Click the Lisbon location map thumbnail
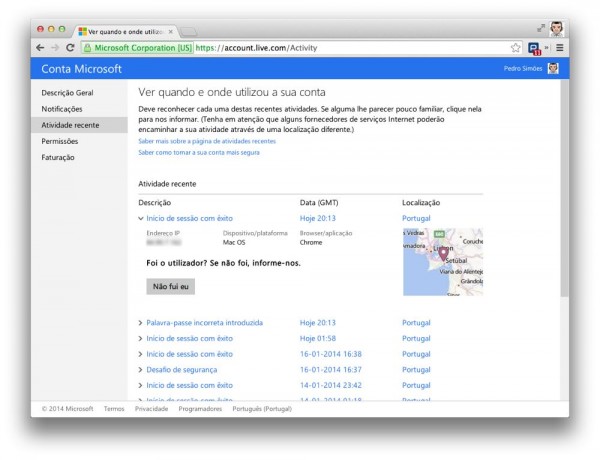This screenshot has width=600, height=460. click(443, 262)
